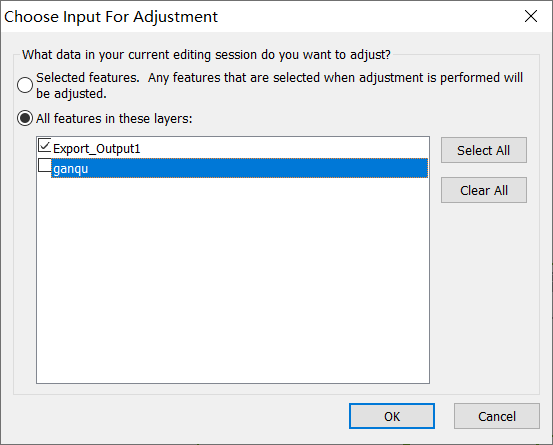Click the Clear All button
The image size is (553, 445).
click(x=484, y=190)
